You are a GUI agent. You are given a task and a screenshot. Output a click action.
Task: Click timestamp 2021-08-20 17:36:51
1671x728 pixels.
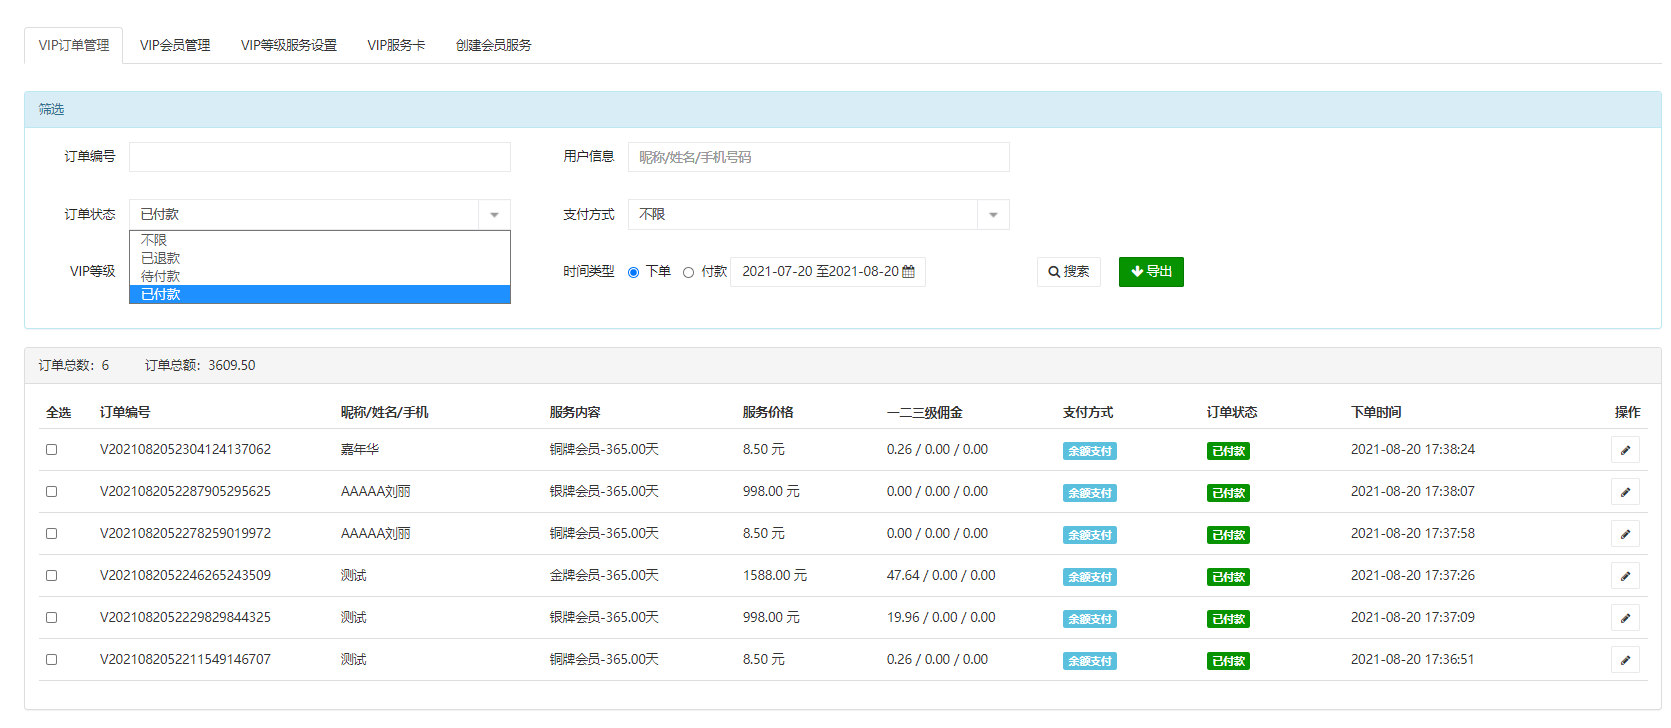(1413, 660)
